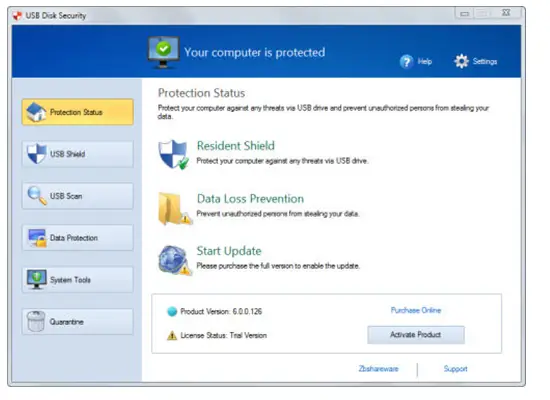Click the Protection Status house icon
Image resolution: width=550 pixels, height=400 pixels.
[36, 112]
